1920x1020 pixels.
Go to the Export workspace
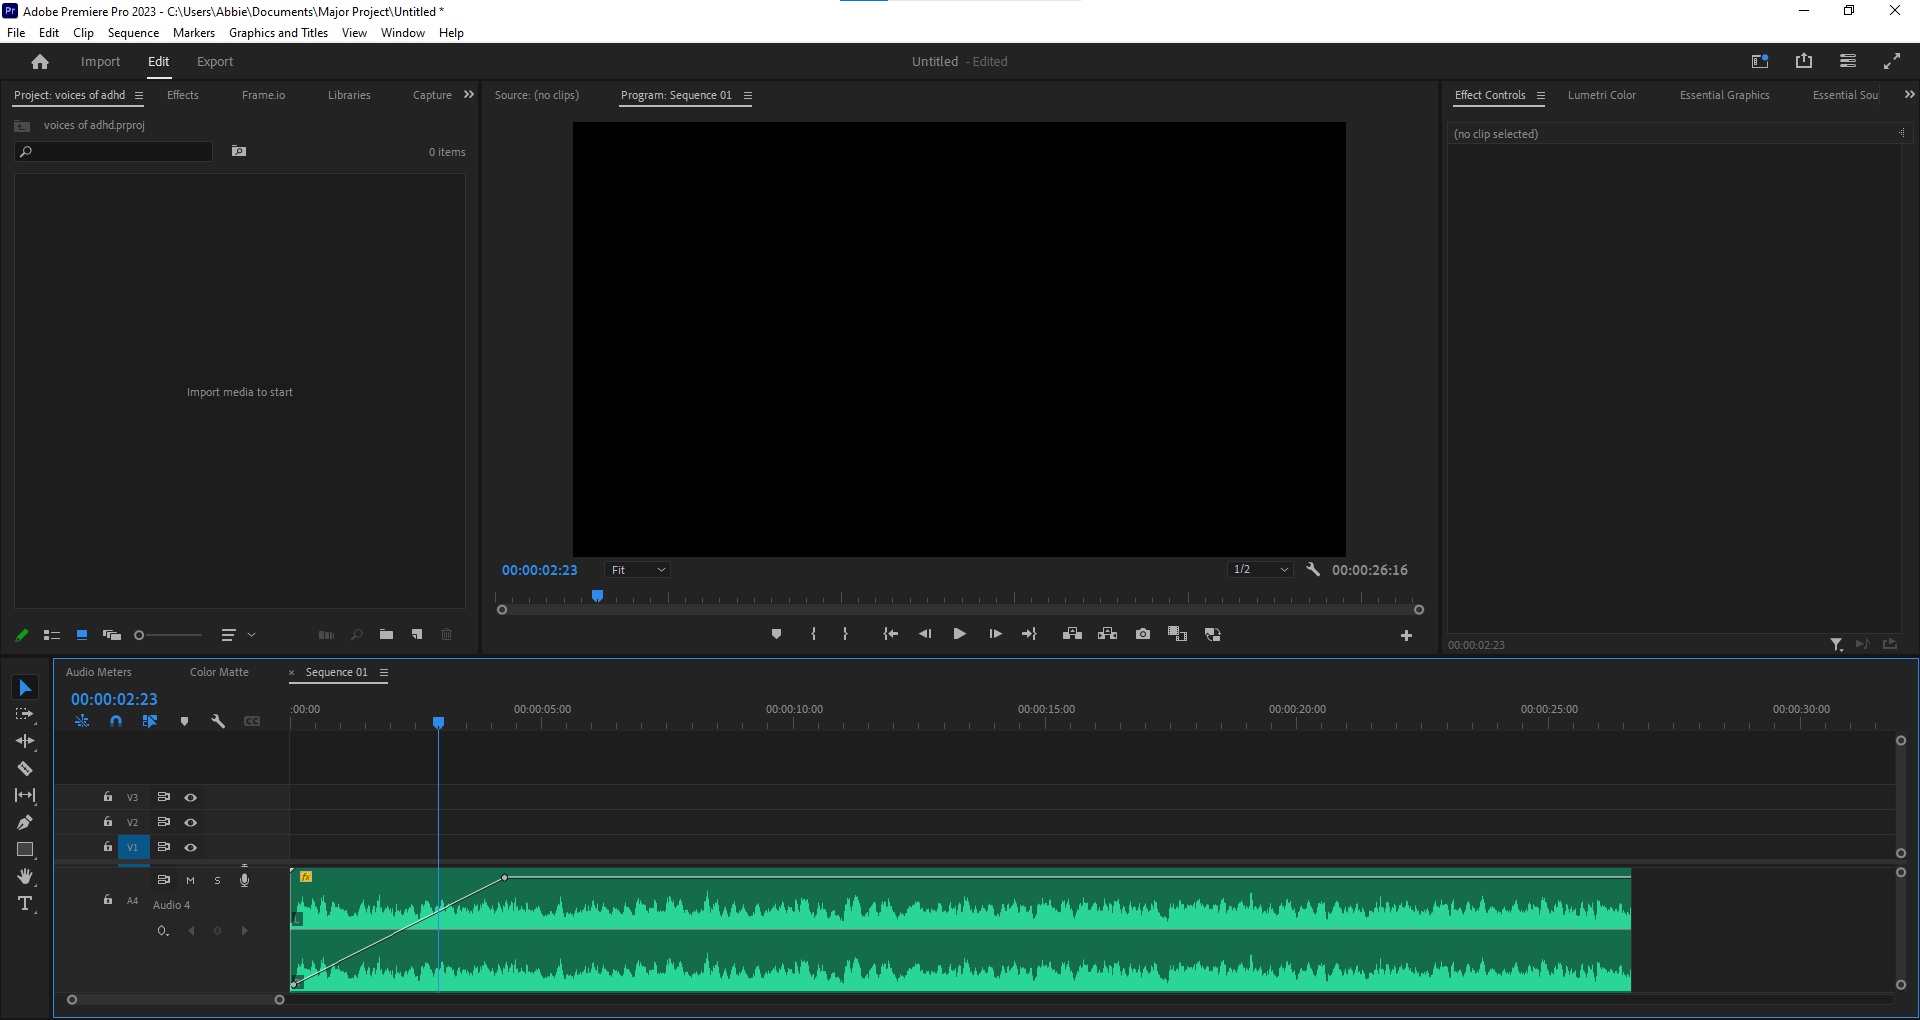[215, 62]
